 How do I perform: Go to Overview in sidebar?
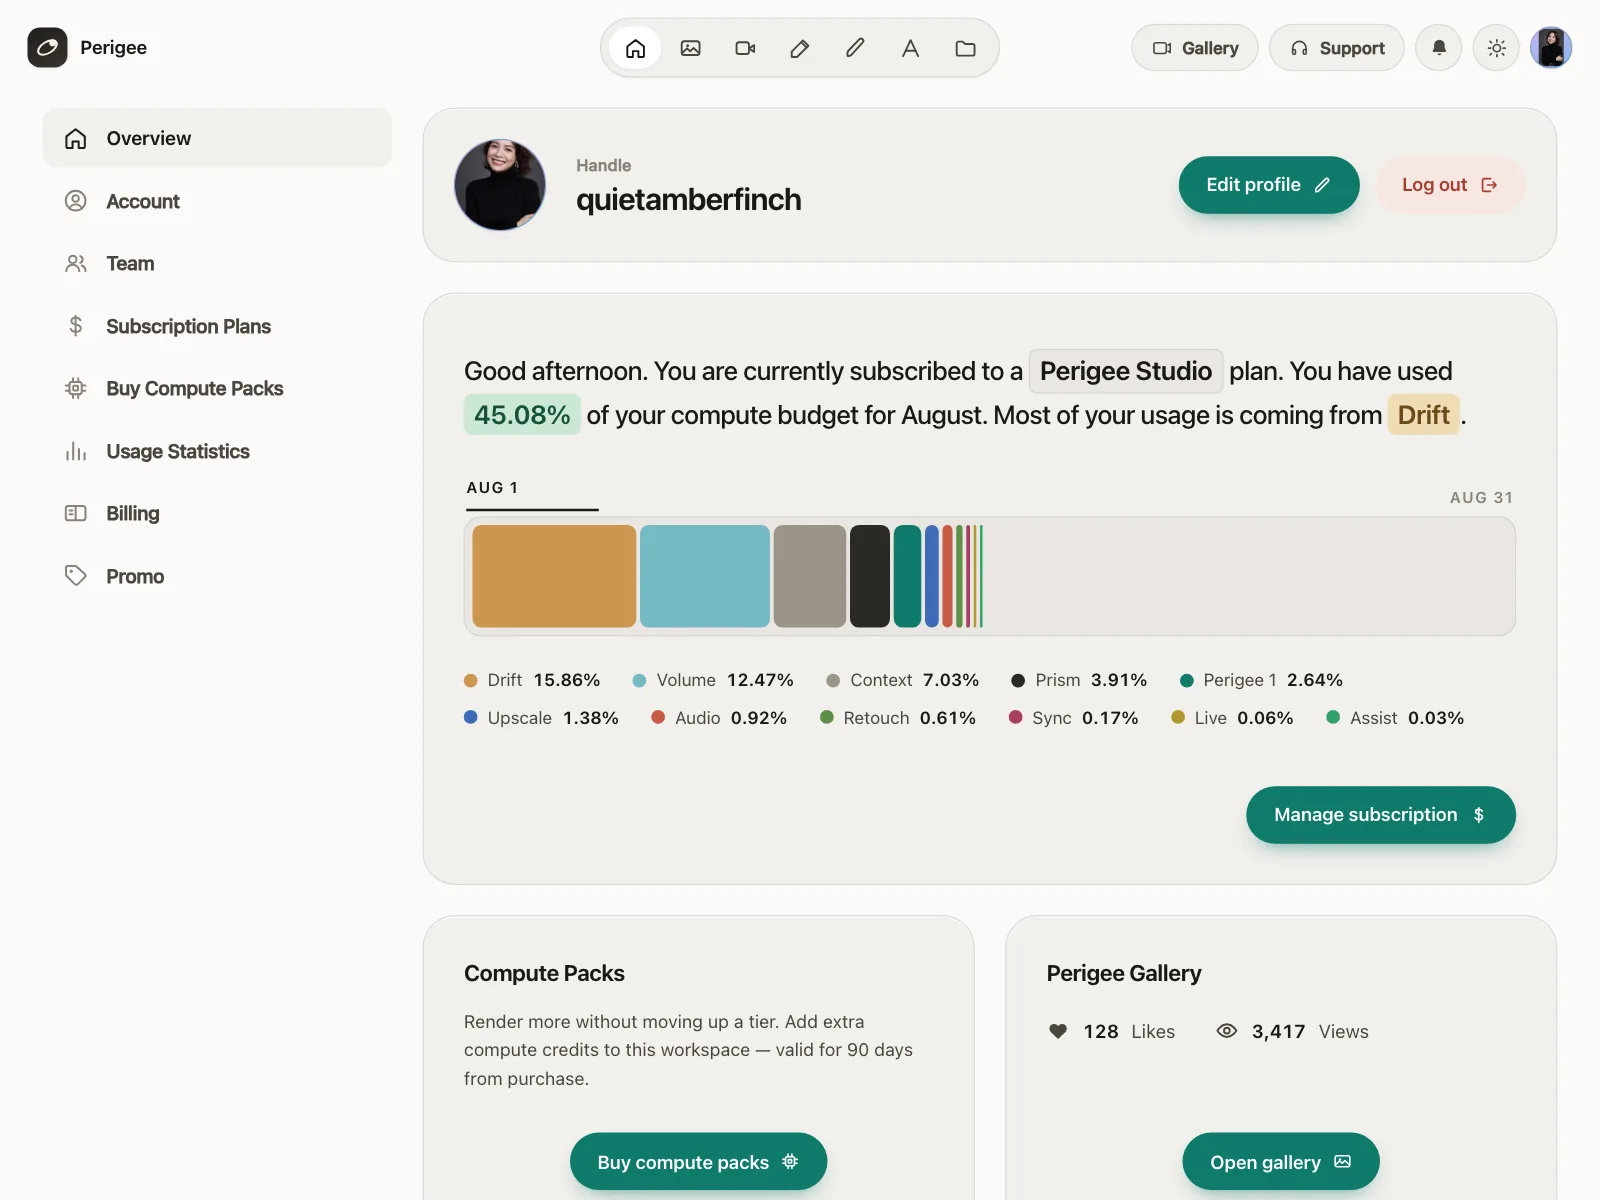tap(217, 138)
